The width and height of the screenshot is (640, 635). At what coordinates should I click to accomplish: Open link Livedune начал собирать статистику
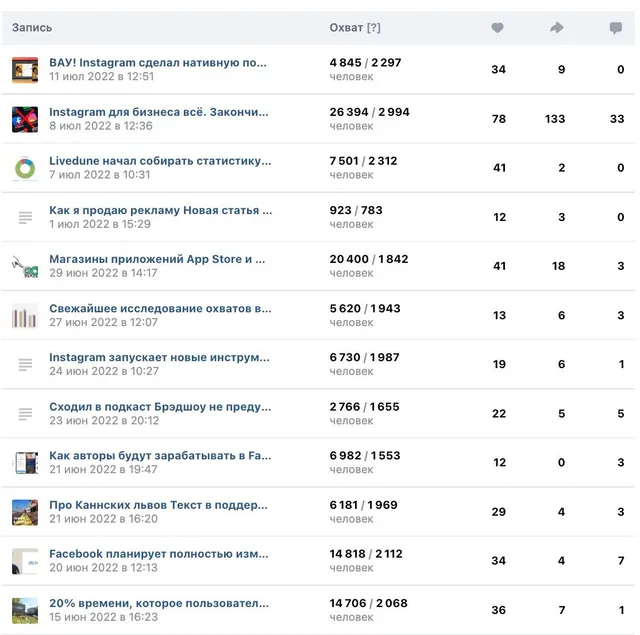(160, 161)
